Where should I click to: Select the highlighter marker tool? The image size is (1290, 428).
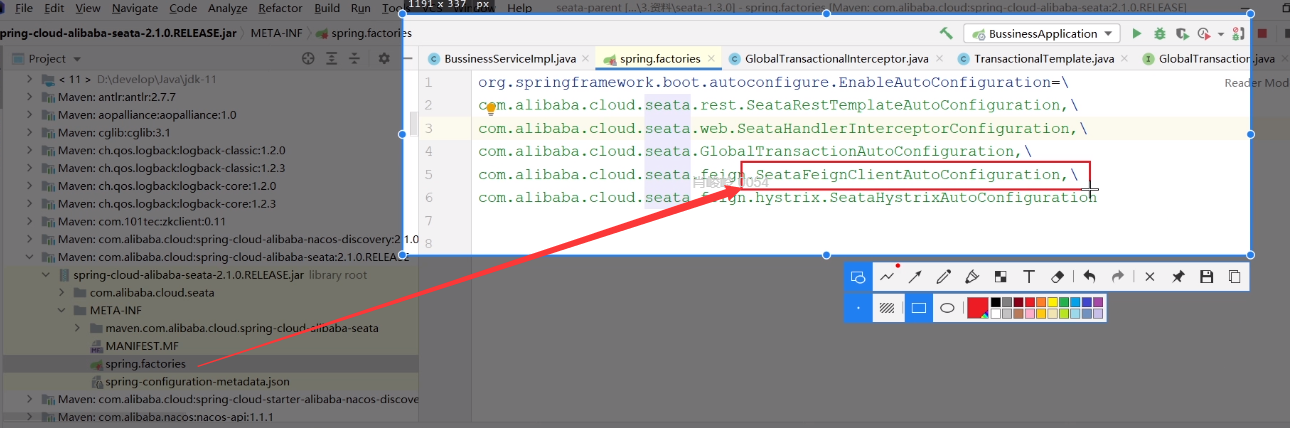tap(971, 277)
